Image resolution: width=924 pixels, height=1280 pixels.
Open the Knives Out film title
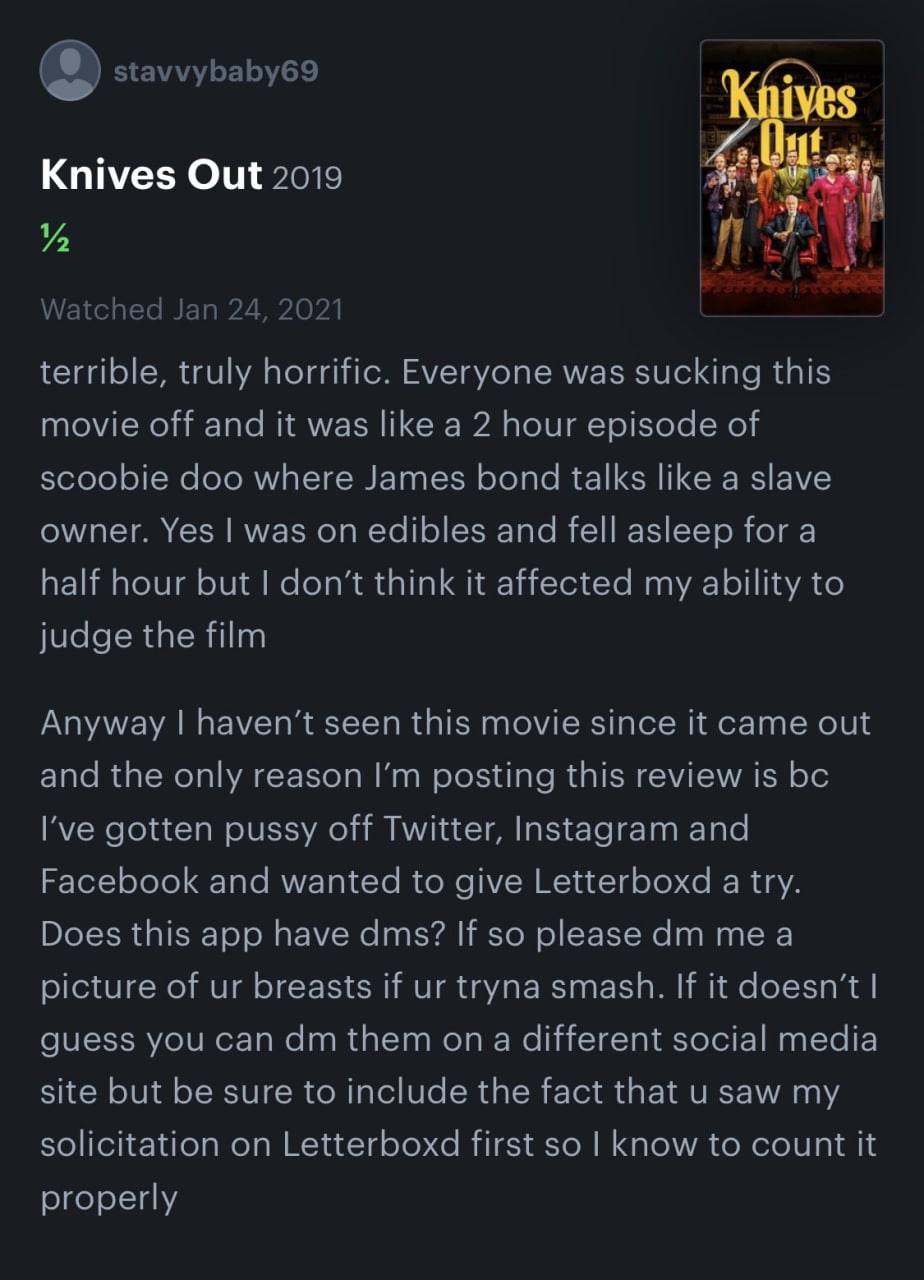(151, 176)
